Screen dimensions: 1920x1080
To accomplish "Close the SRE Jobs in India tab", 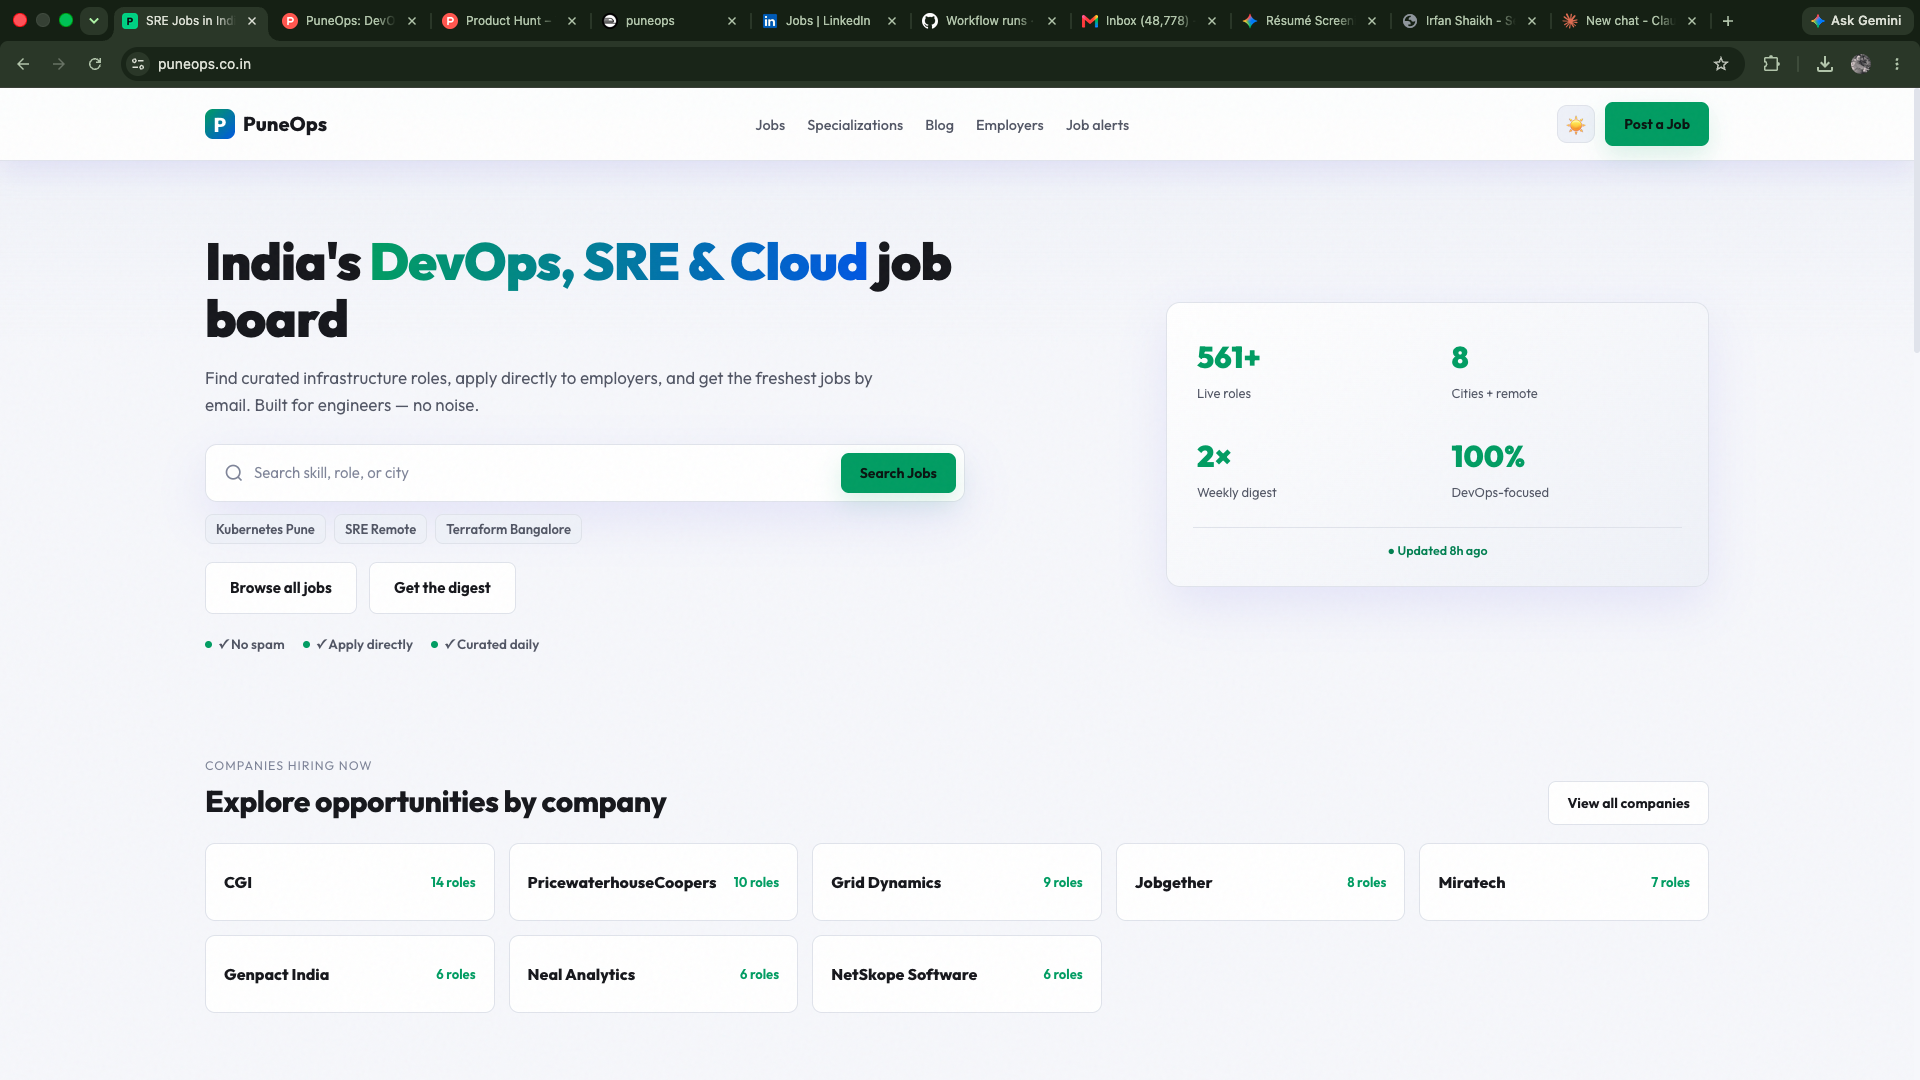I will tap(252, 21).
